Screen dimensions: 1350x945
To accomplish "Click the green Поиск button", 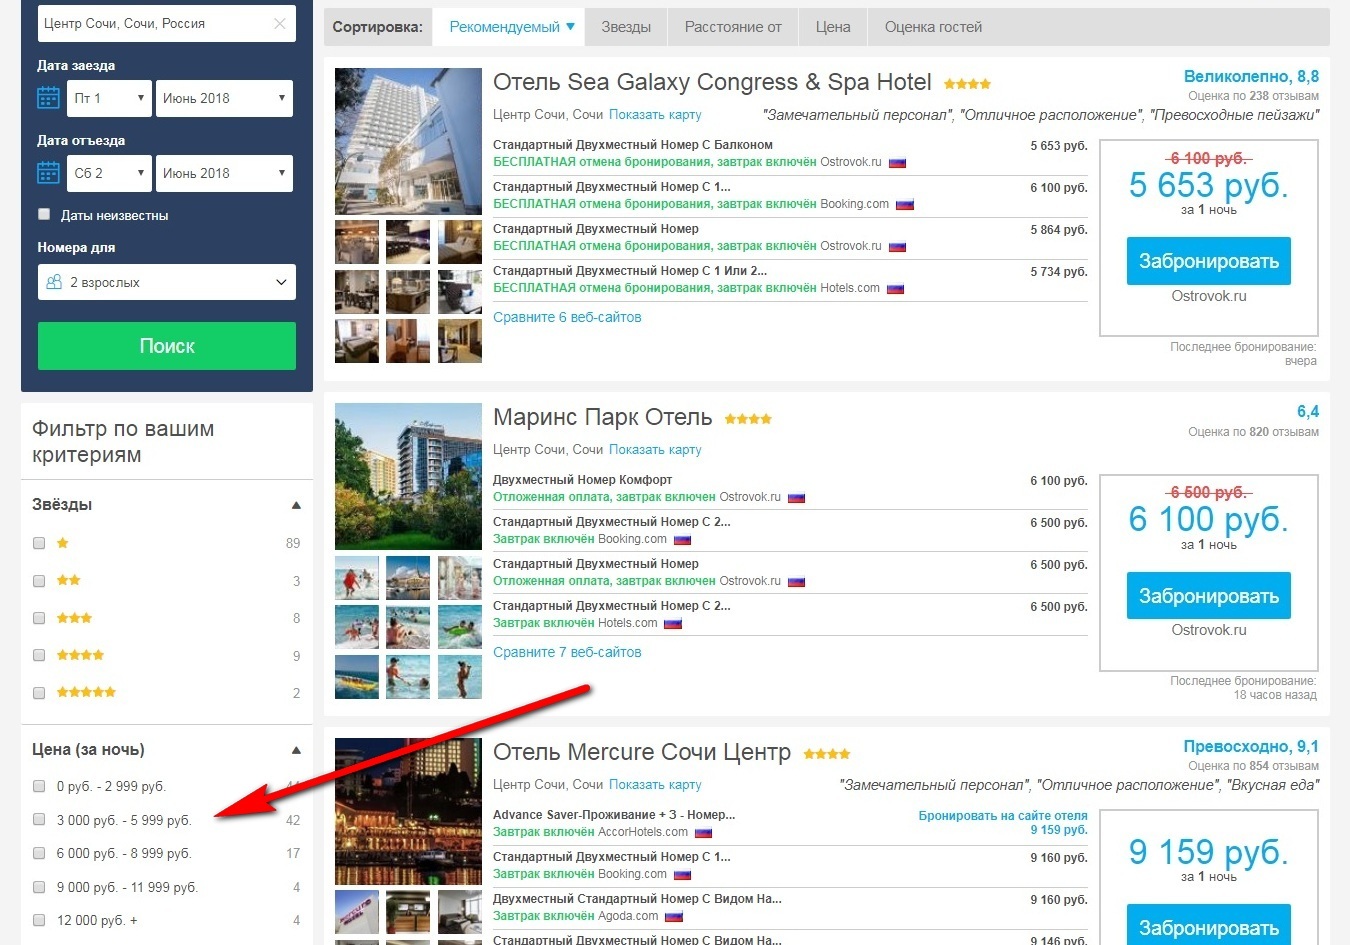I will pos(167,346).
